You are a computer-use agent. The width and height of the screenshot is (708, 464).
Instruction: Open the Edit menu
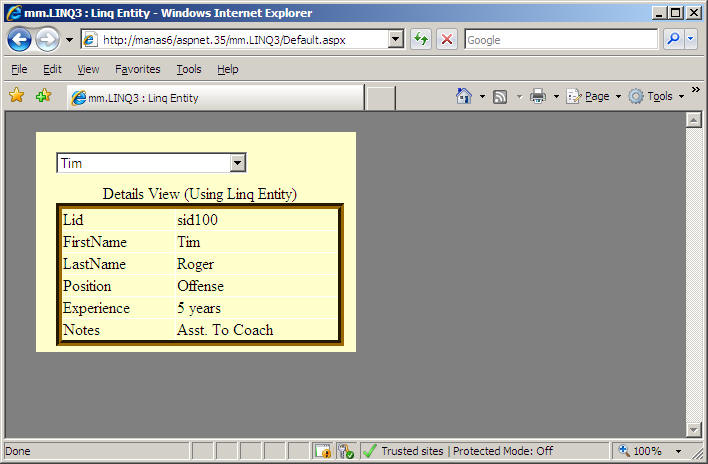pyautogui.click(x=52, y=69)
